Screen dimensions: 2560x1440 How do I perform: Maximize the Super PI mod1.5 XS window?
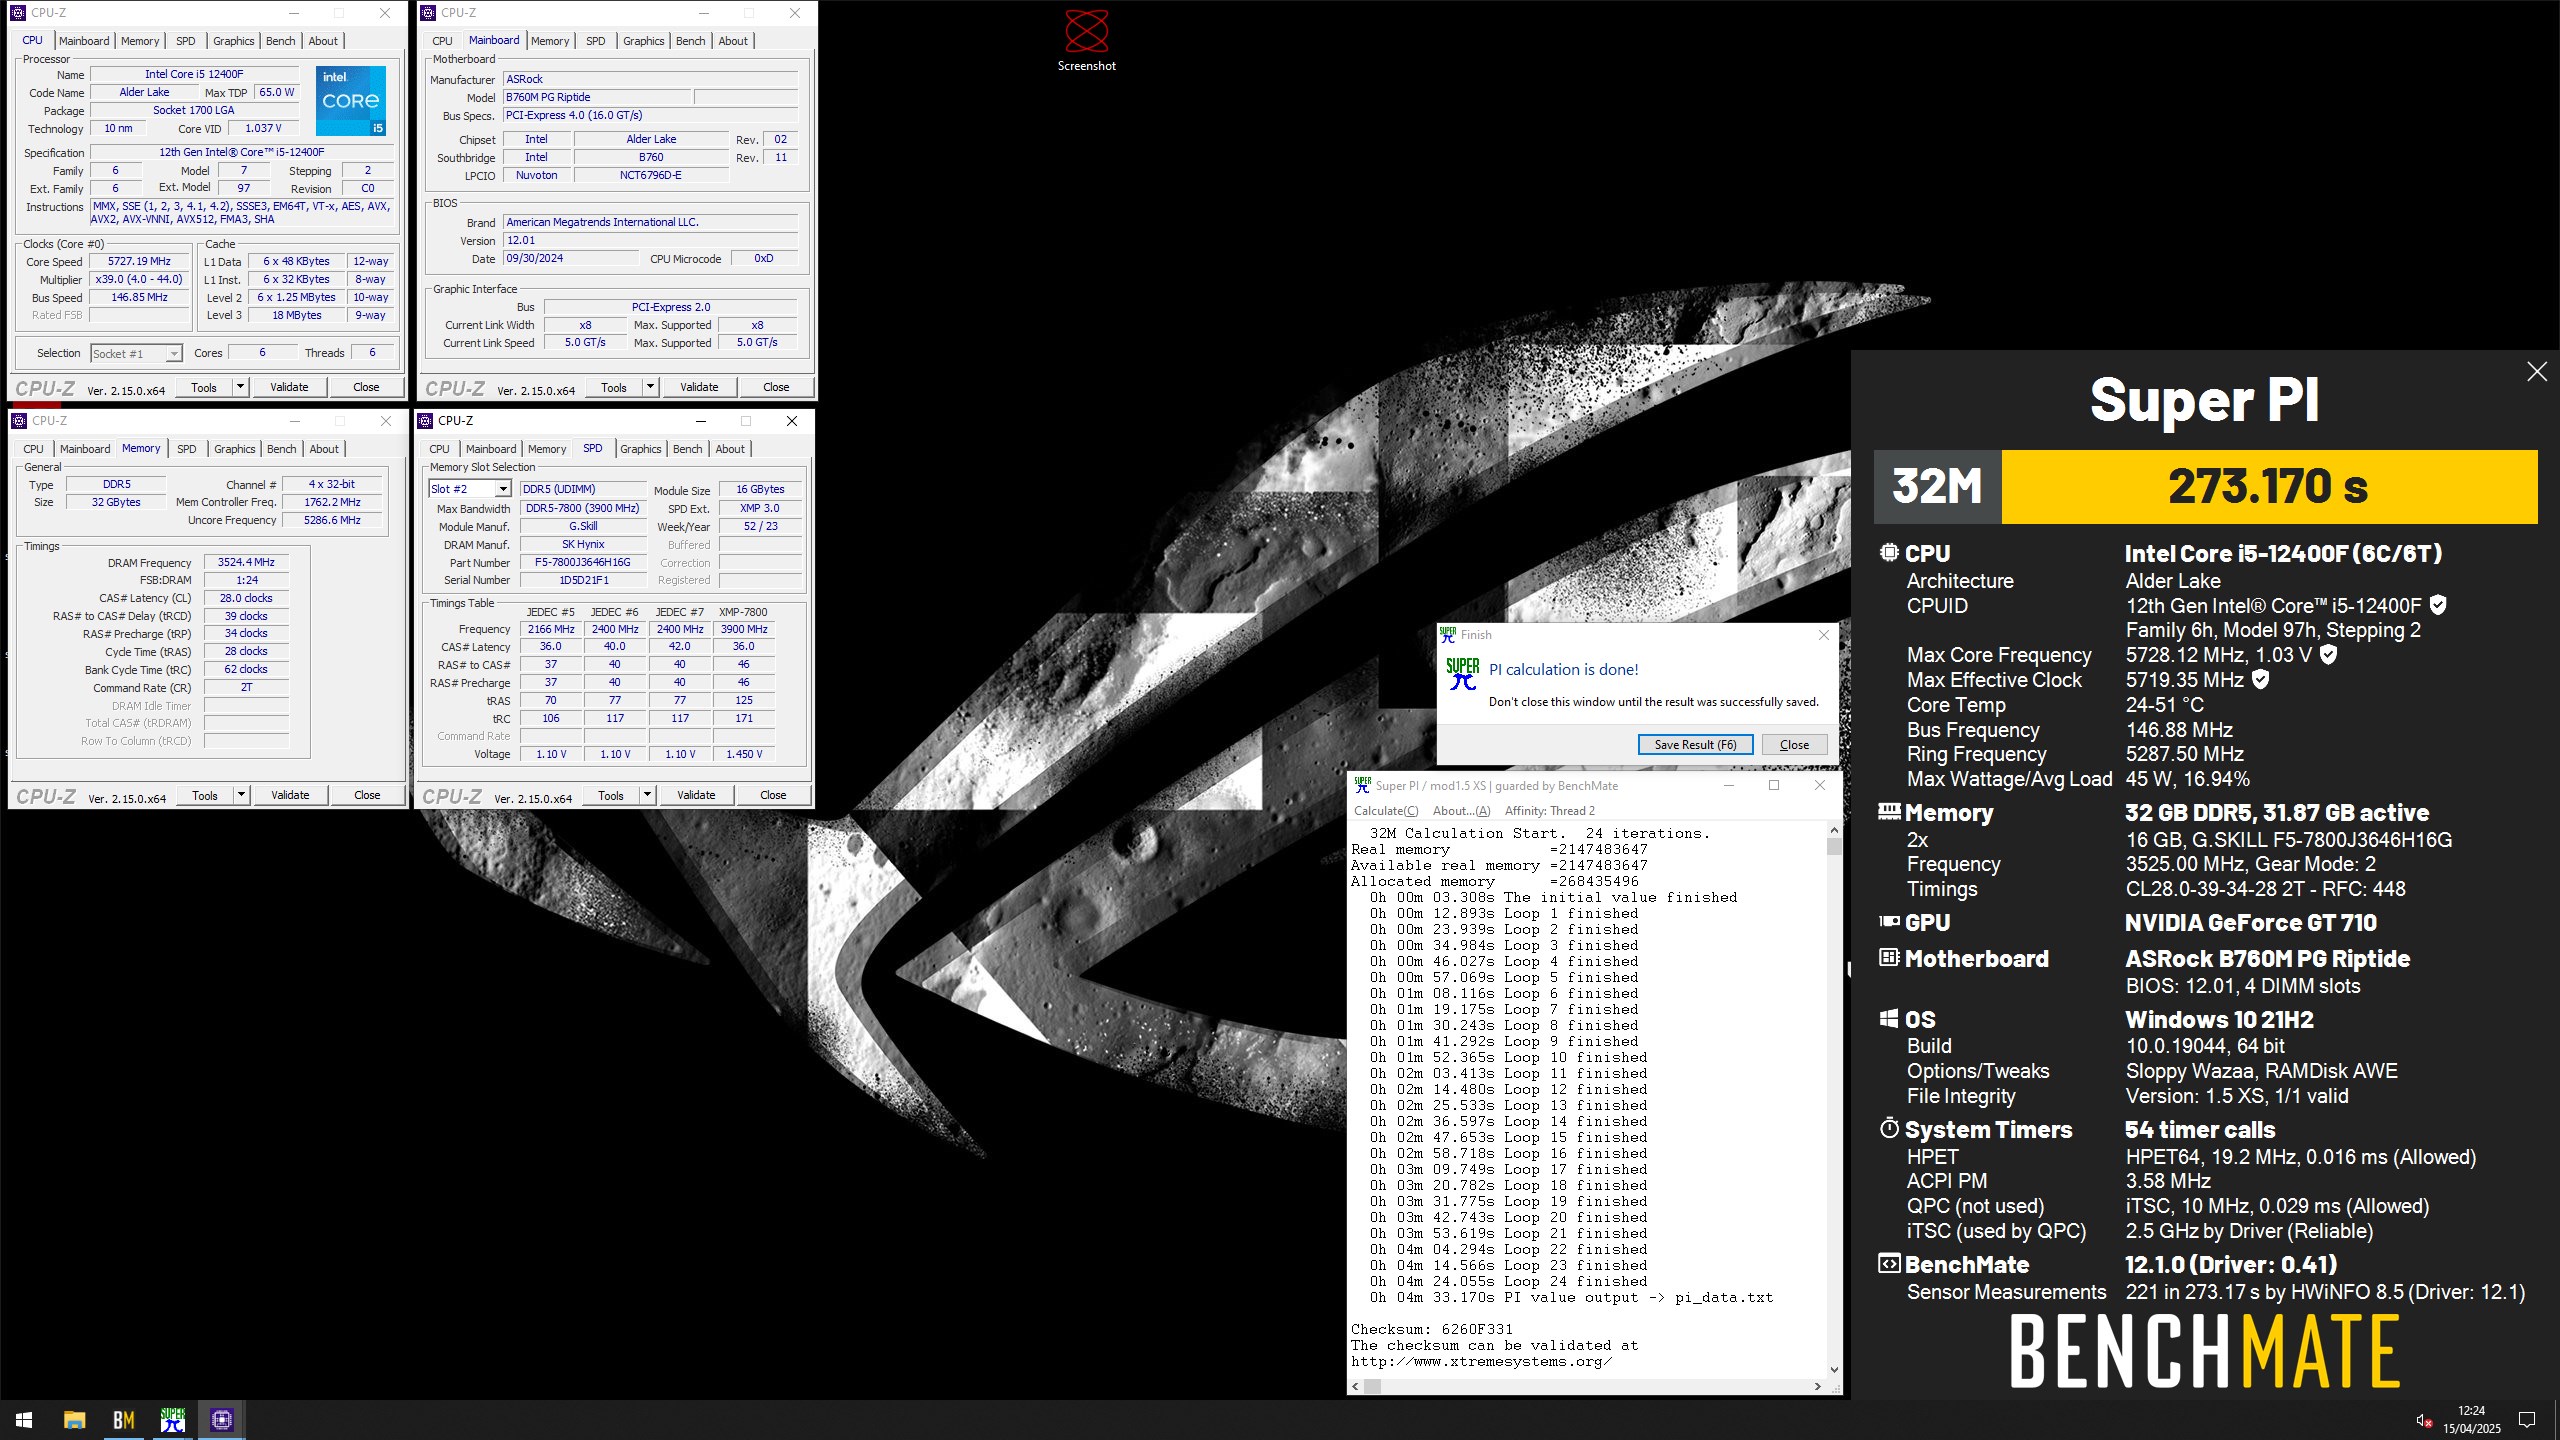[1774, 785]
